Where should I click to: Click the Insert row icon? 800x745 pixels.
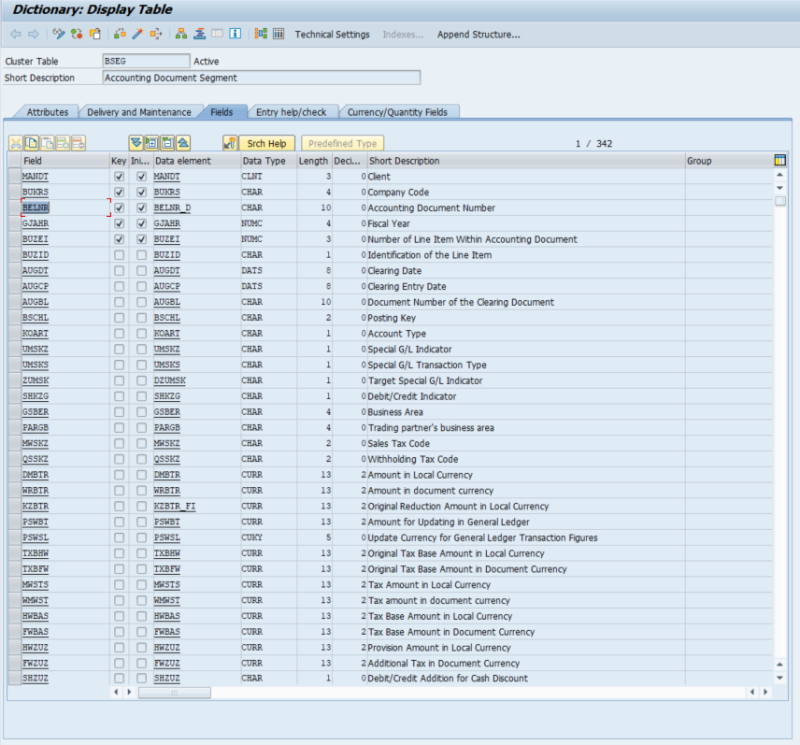(x=61, y=141)
